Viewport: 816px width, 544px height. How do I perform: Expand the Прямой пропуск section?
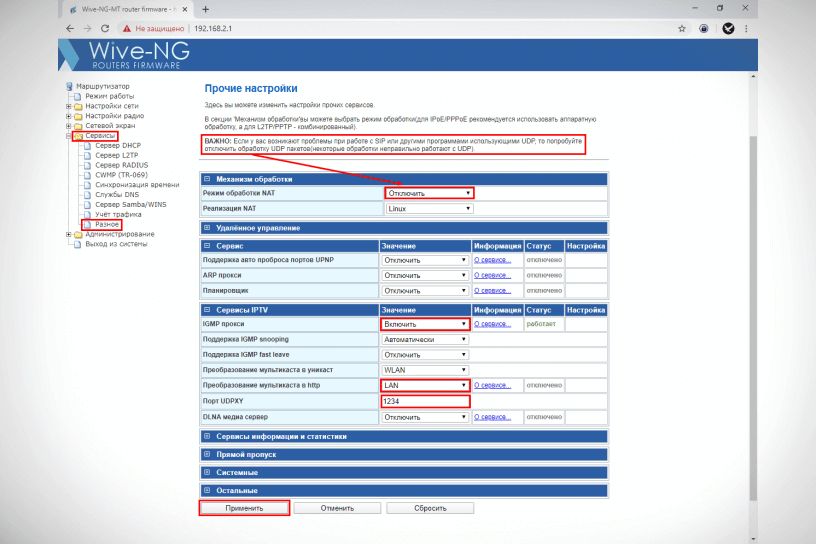[x=207, y=454]
